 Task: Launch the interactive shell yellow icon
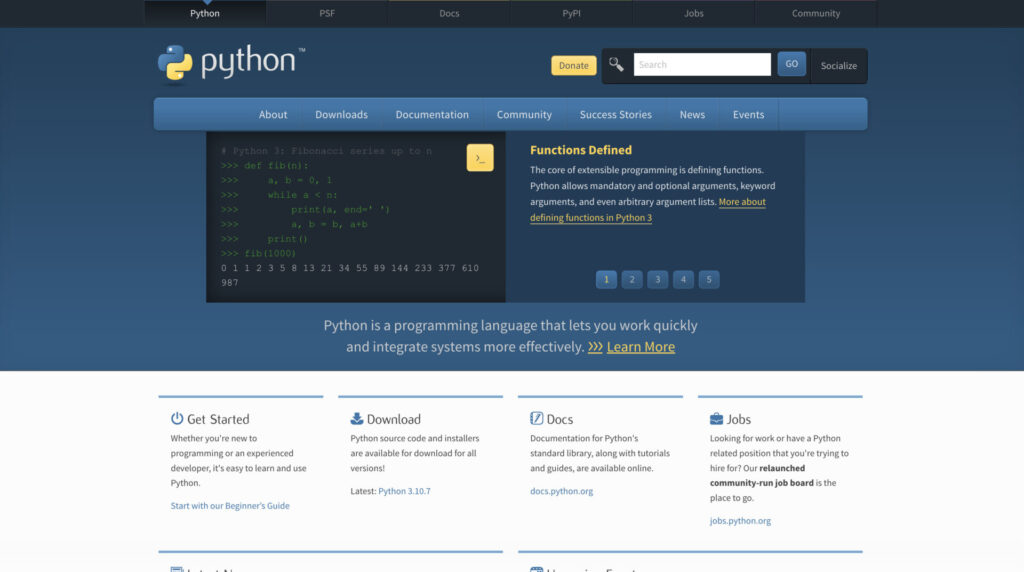[480, 158]
